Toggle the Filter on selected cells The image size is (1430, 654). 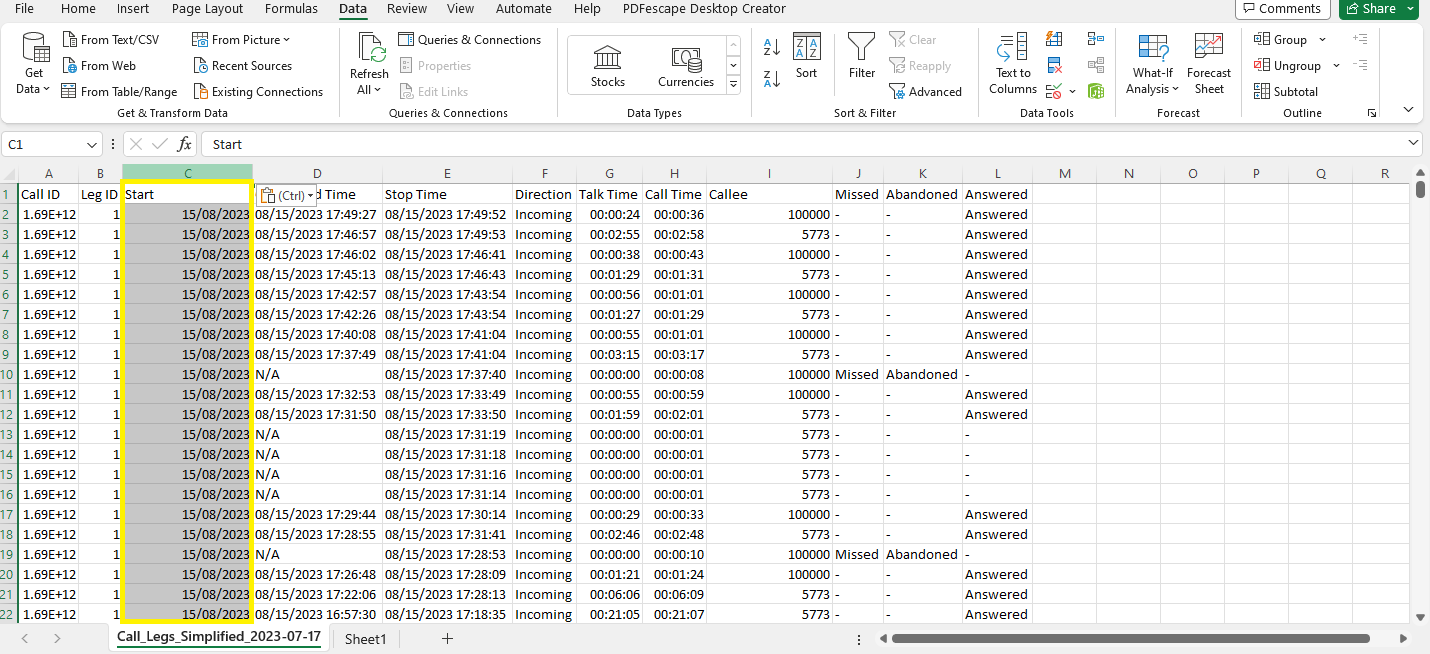click(x=862, y=56)
